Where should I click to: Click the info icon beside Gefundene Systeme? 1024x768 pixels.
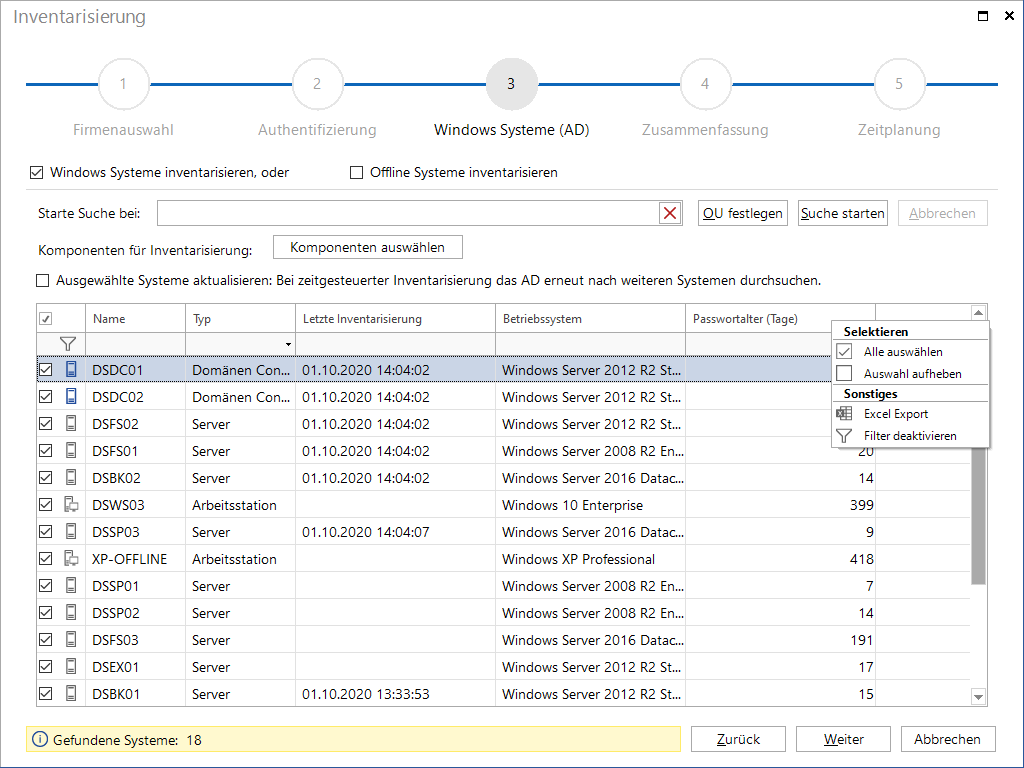(x=40, y=739)
